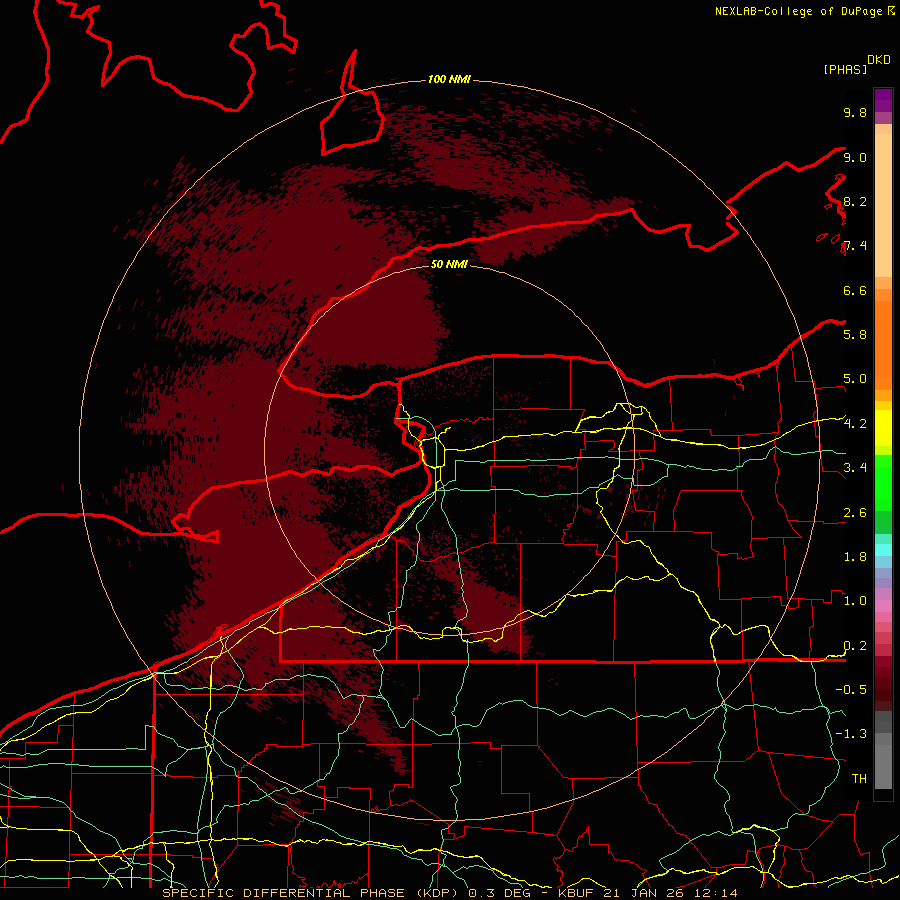The width and height of the screenshot is (900, 900).
Task: Click the 9.0 value on the color scale
Action: pyautogui.click(x=855, y=157)
